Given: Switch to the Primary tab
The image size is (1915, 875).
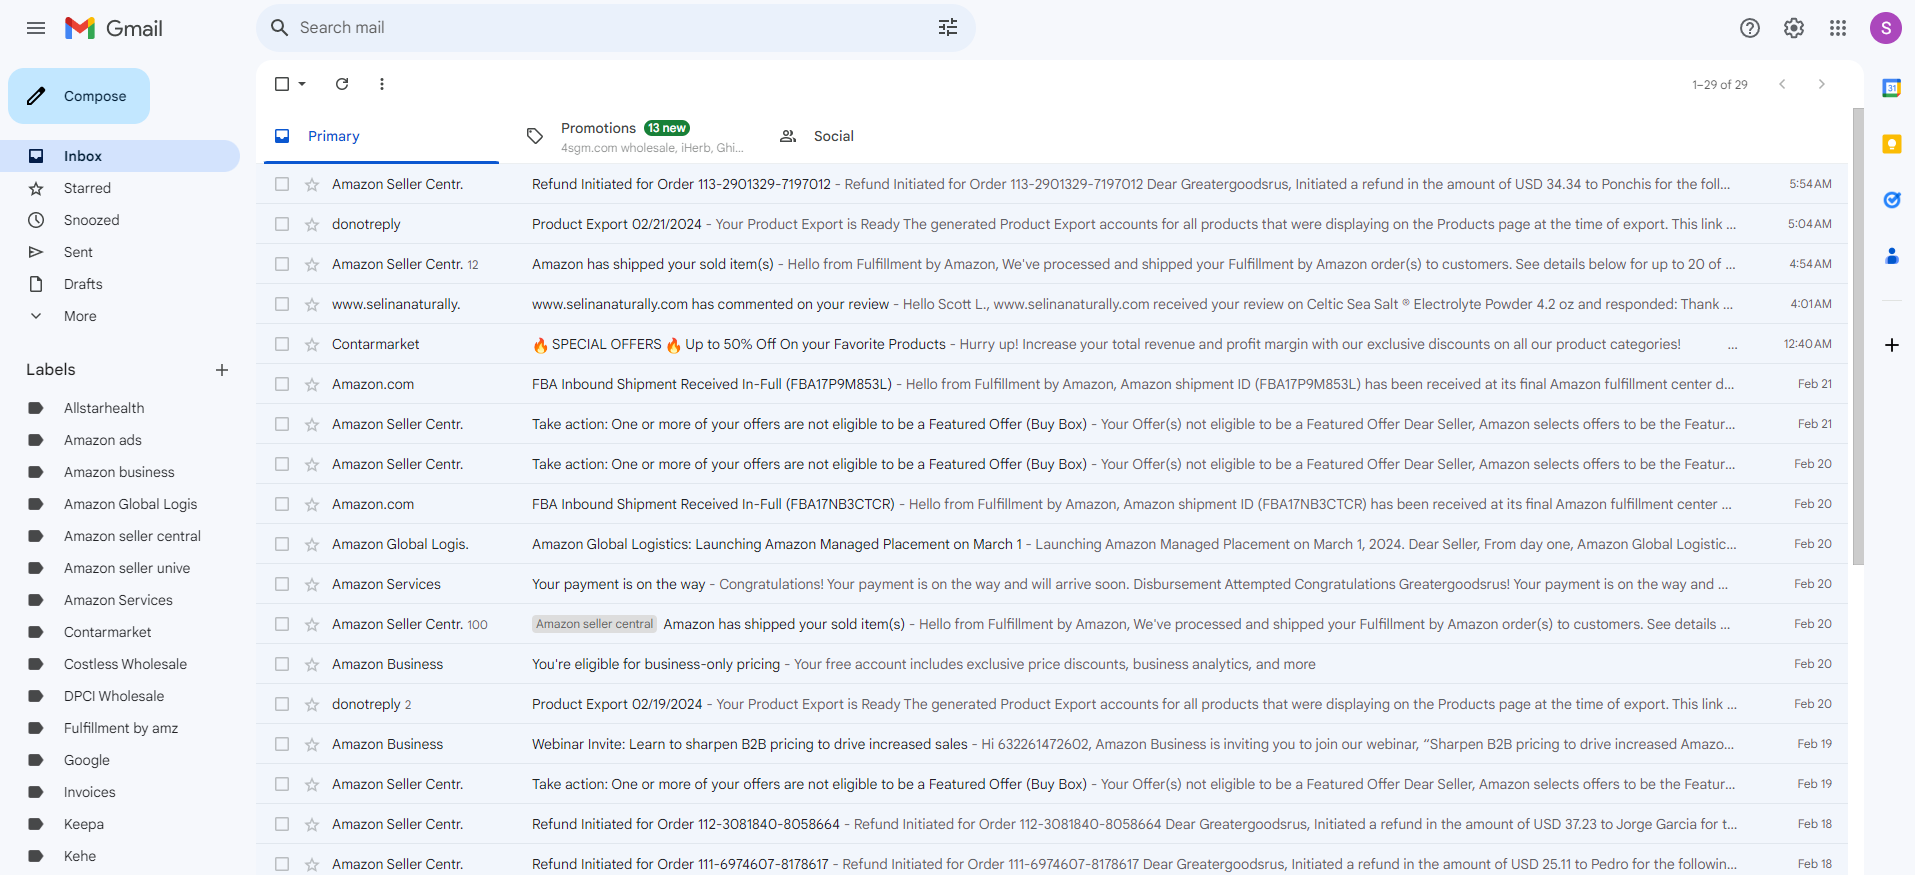Looking at the screenshot, I should pos(381,136).
